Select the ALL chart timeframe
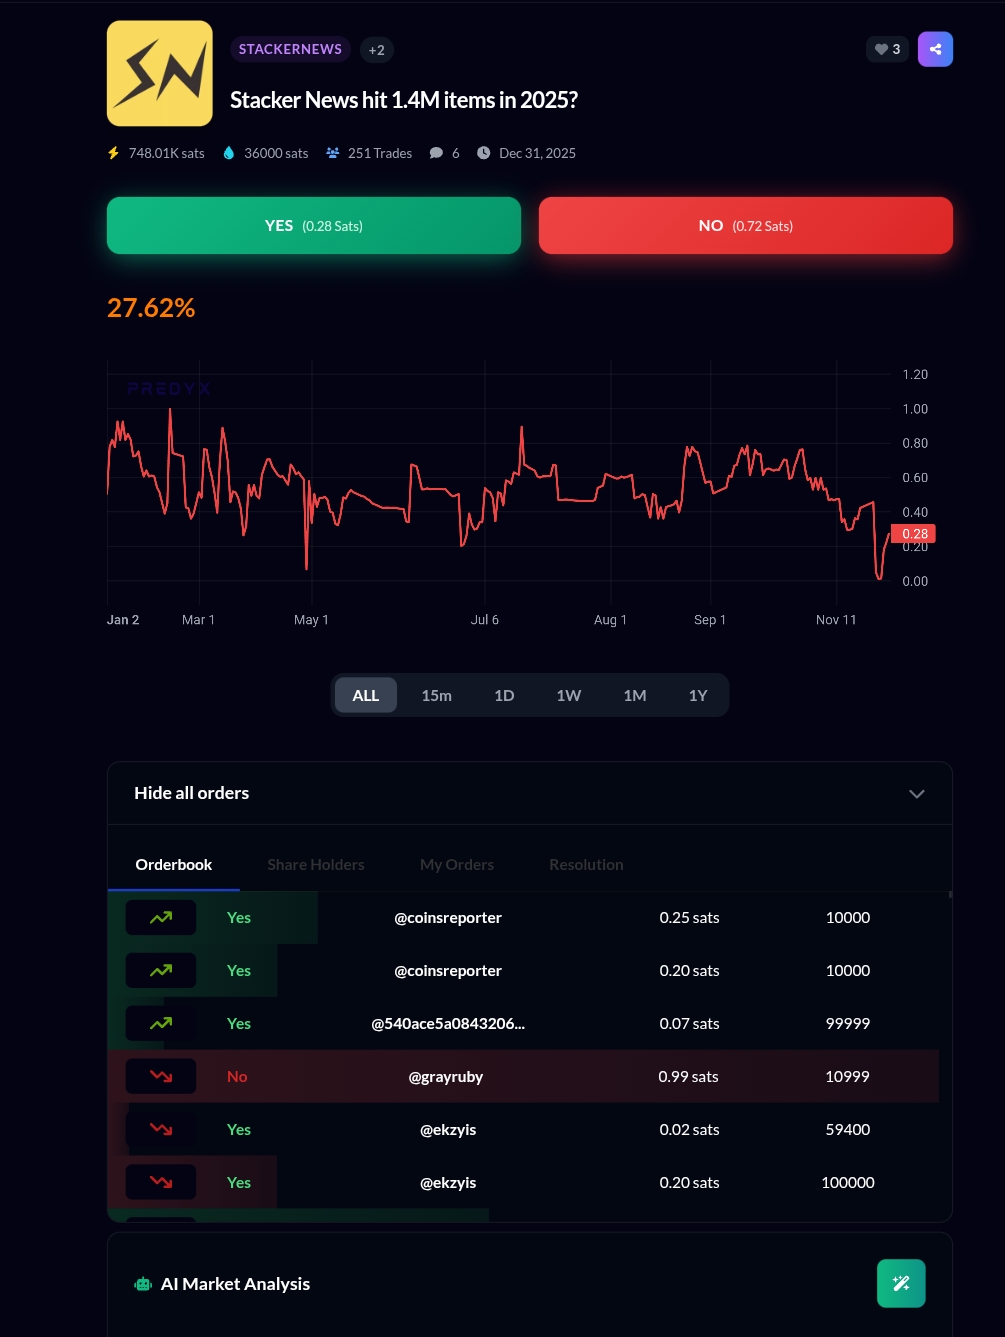The width and height of the screenshot is (1005, 1337). pos(366,695)
